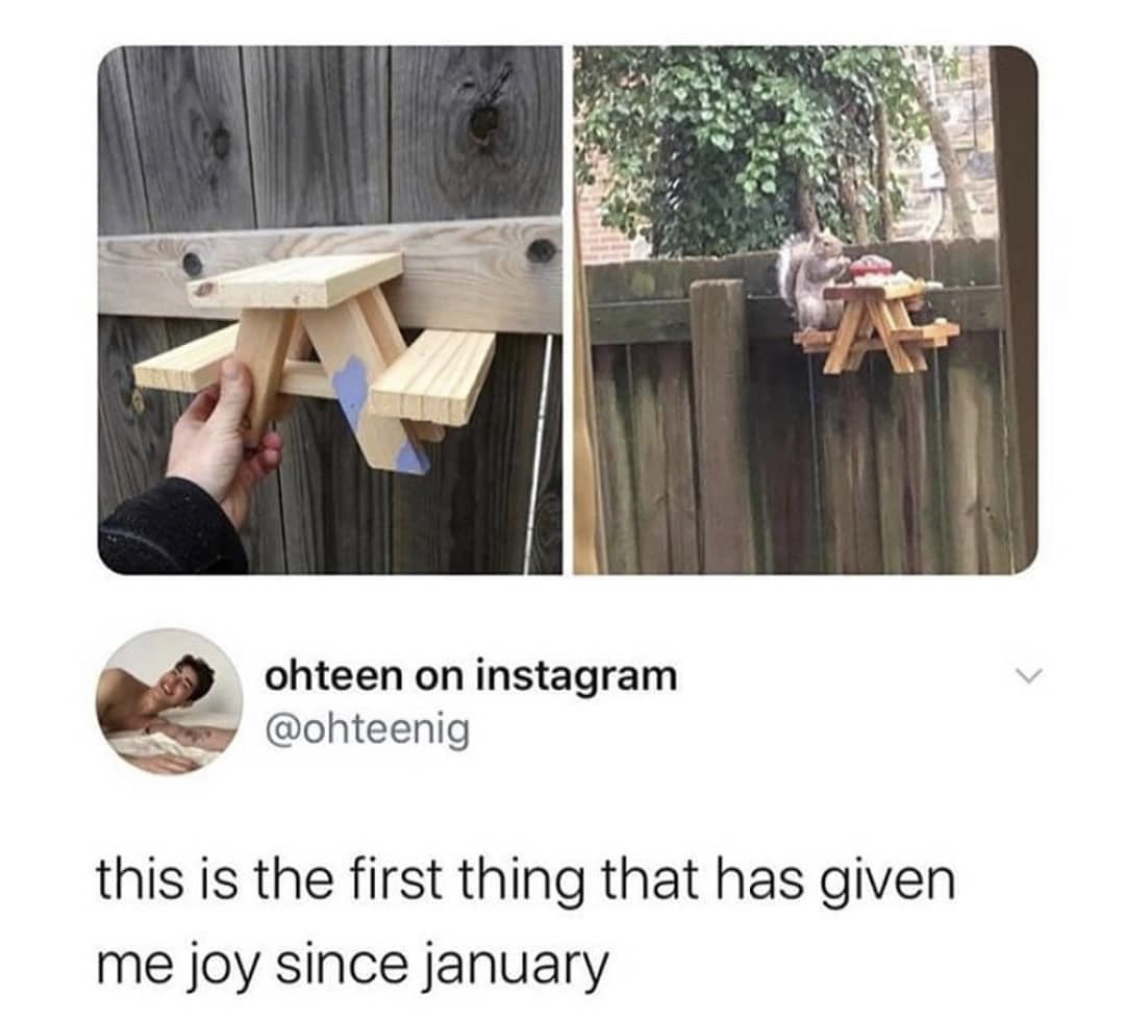Click the dark knot hole in fence
Image resolution: width=1125 pixels, height=1027 pixels.
point(481,120)
